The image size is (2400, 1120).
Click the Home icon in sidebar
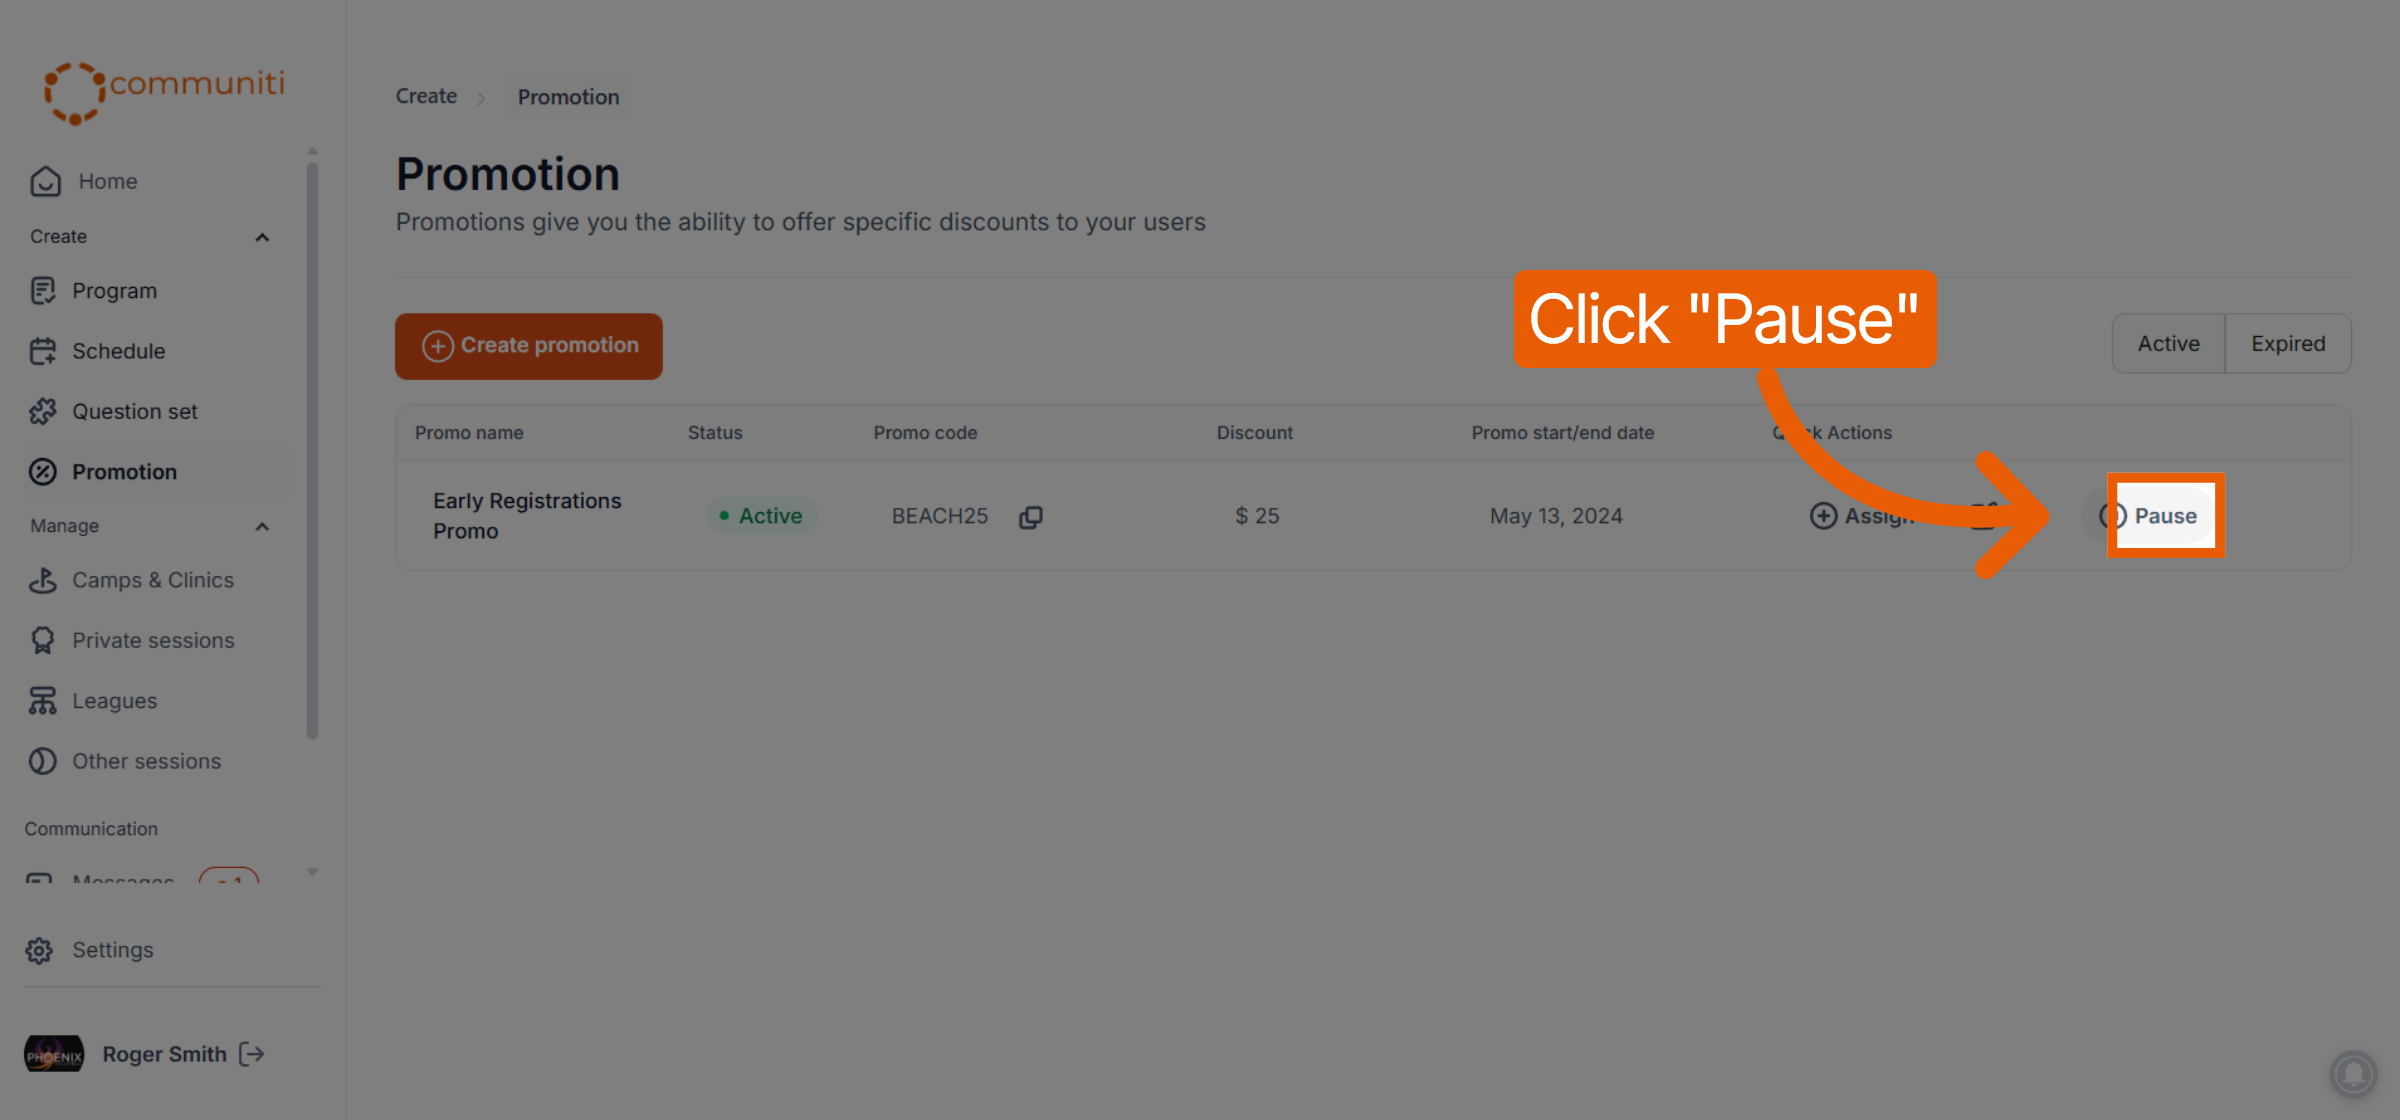click(x=46, y=181)
